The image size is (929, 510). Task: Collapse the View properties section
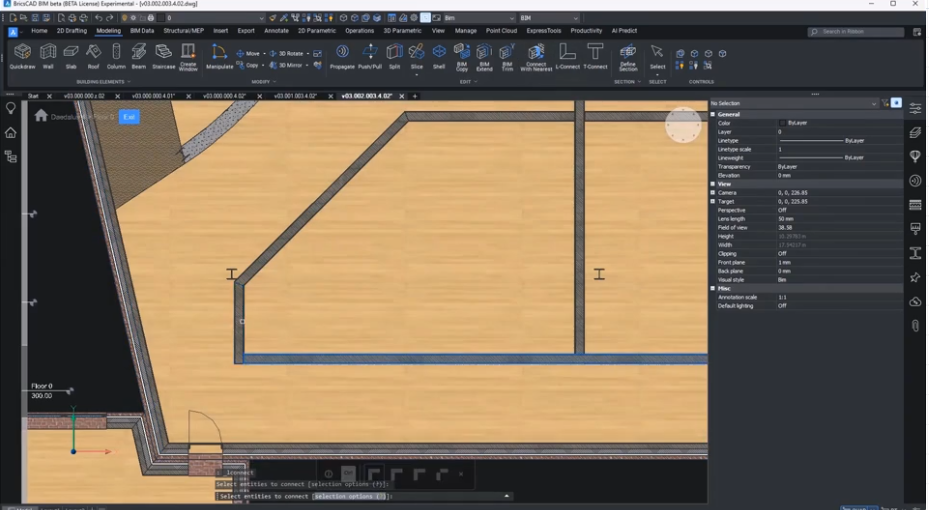tap(713, 184)
